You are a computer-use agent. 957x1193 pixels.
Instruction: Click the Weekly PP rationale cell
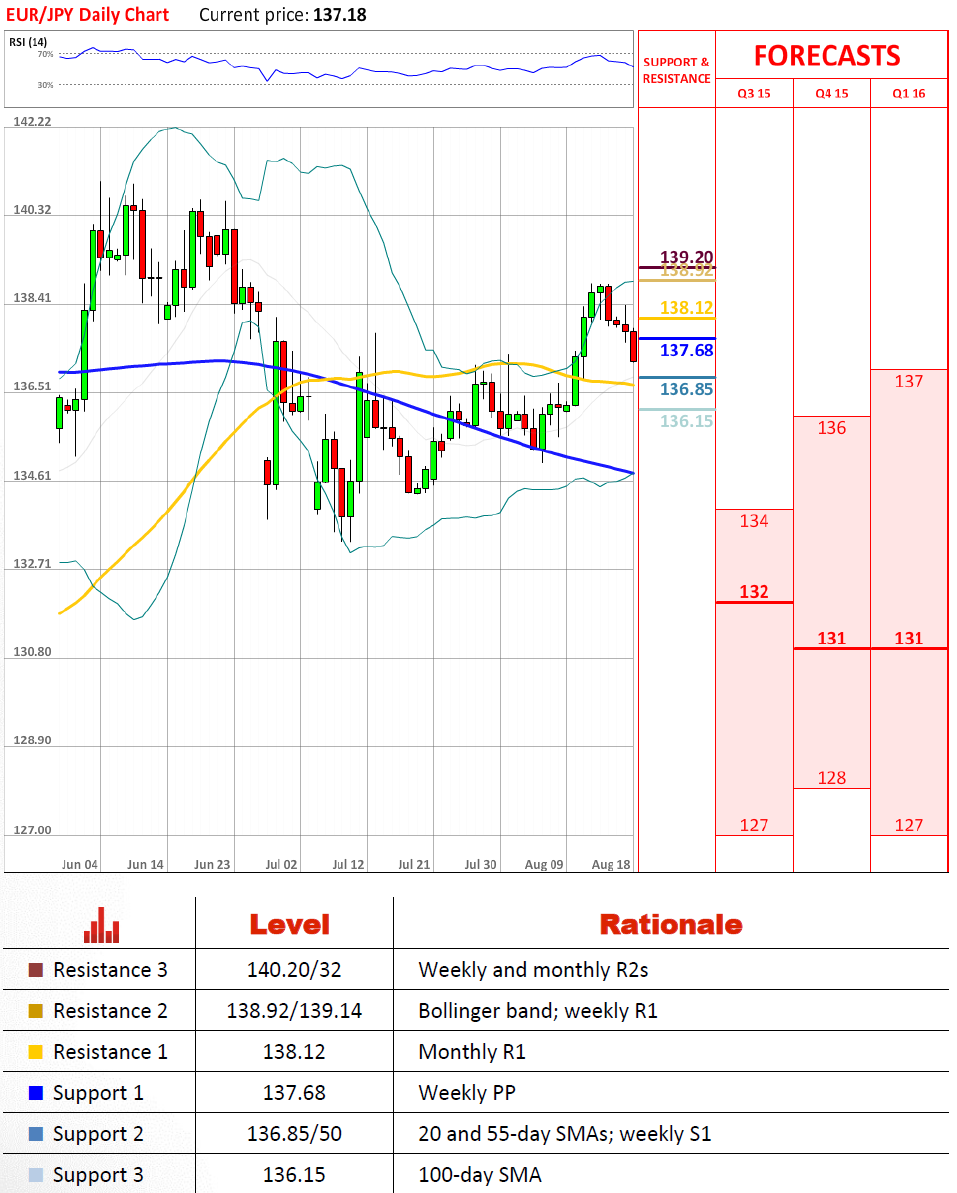467,1093
